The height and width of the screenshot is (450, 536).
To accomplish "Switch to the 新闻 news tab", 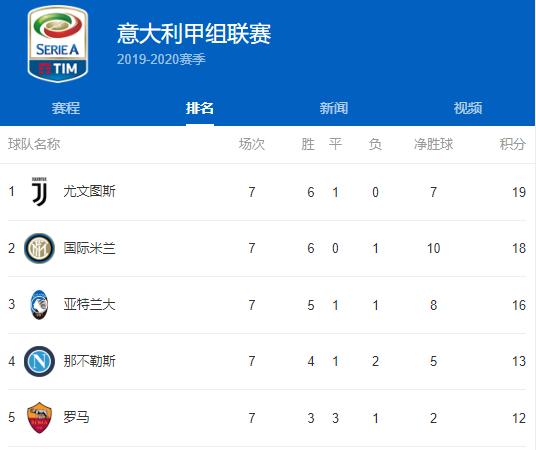I will coord(334,108).
